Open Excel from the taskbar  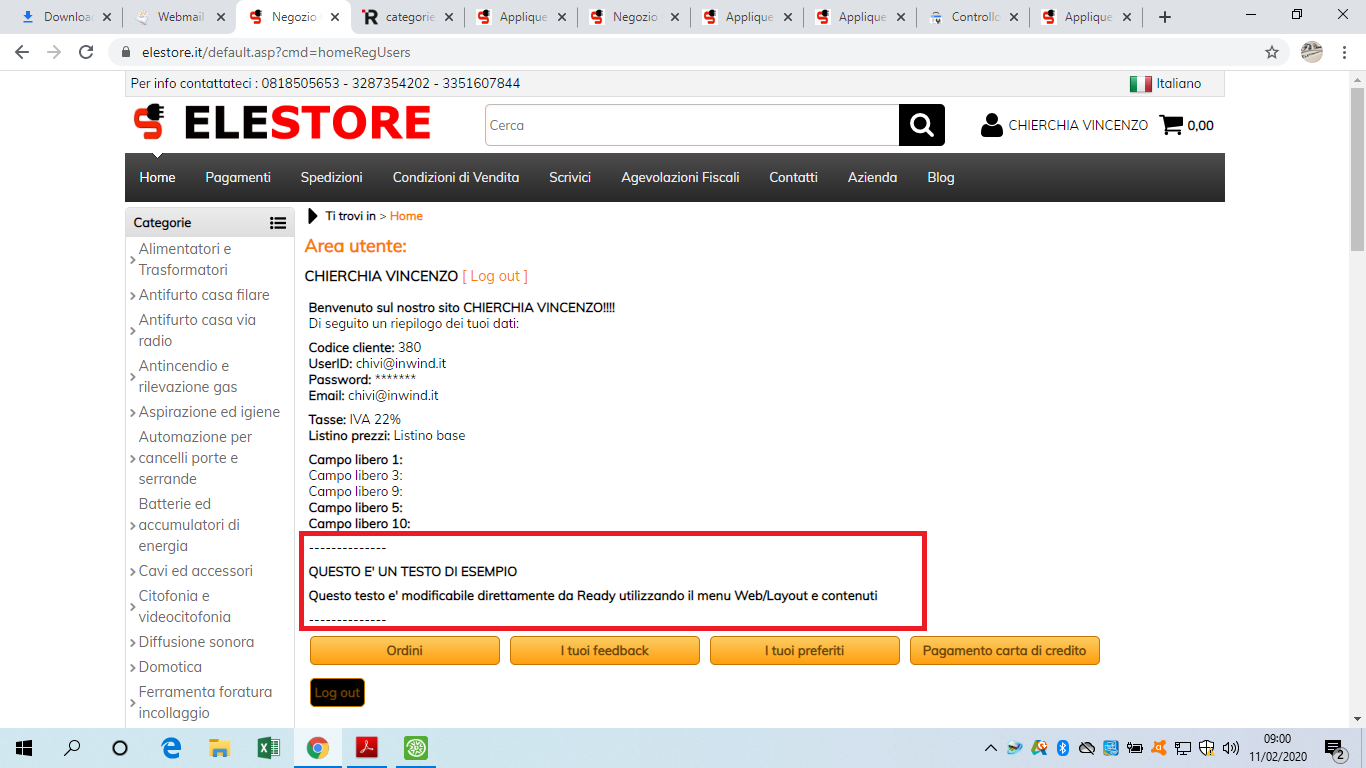[268, 747]
